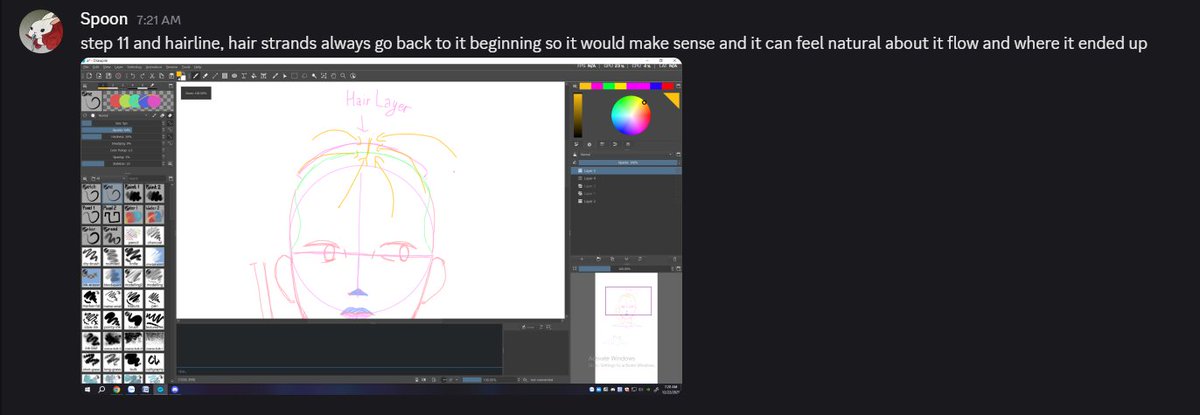Click the Undo arrow icon

click(x=133, y=76)
